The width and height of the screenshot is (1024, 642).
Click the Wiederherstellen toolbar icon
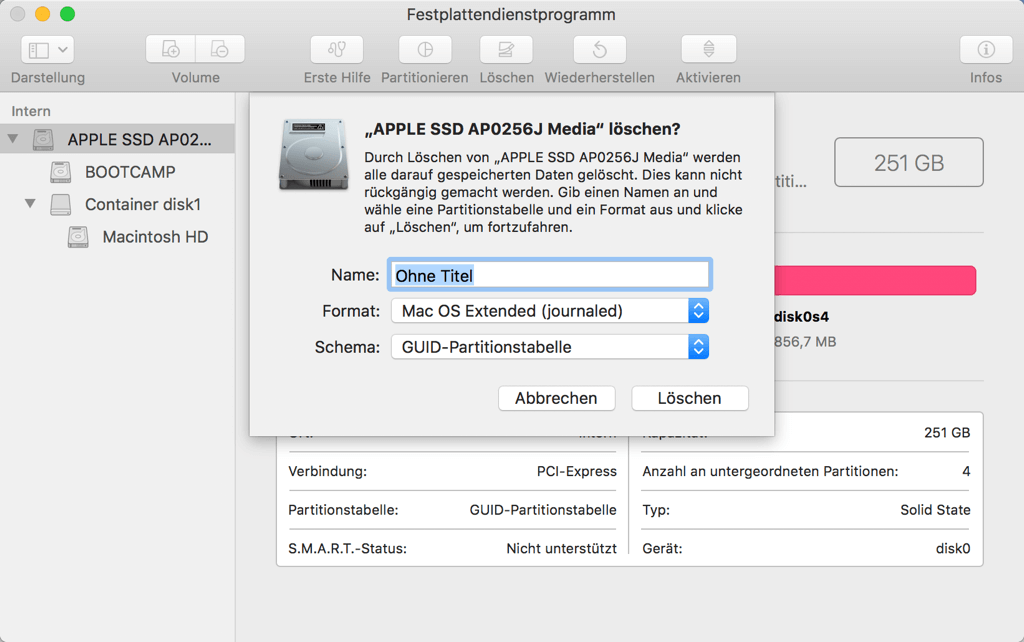coord(600,50)
